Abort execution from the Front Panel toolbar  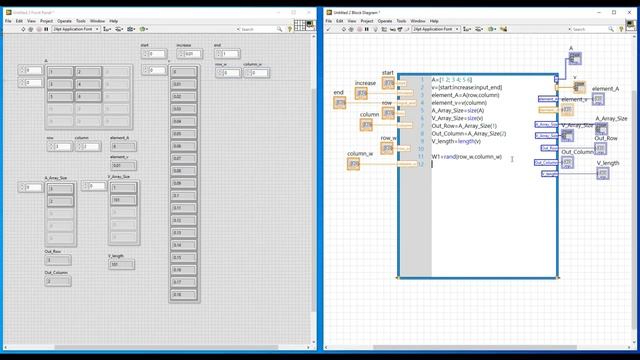(x=39, y=29)
